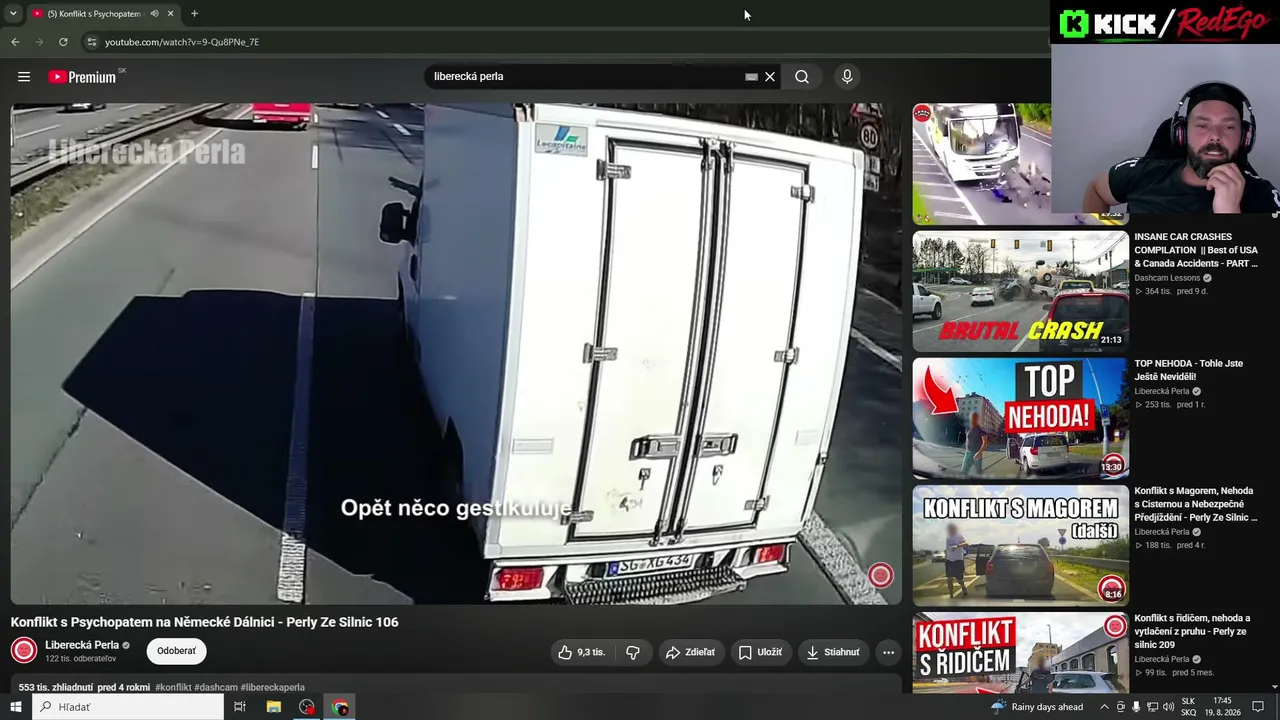The height and width of the screenshot is (720, 1280).
Task: Open INSANE CAR CRASHES COMPILATION title
Action: tap(1196, 250)
